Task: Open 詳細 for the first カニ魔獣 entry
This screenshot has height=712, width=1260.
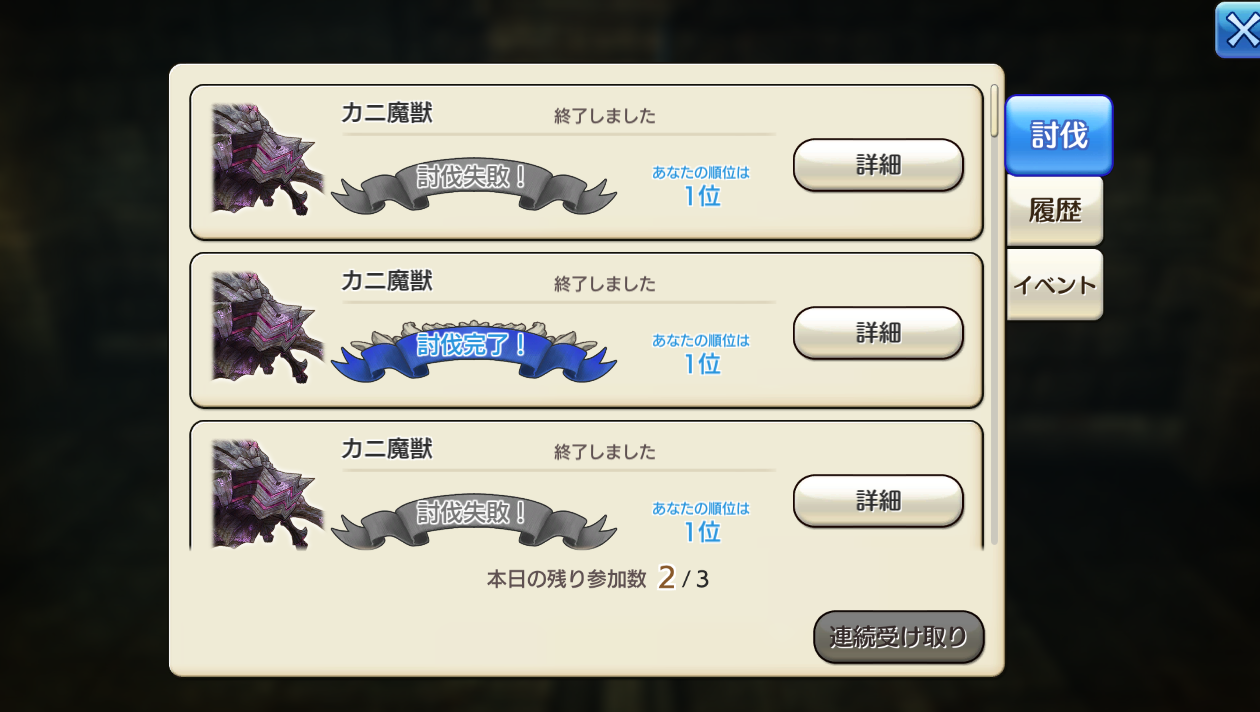Action: [x=878, y=165]
